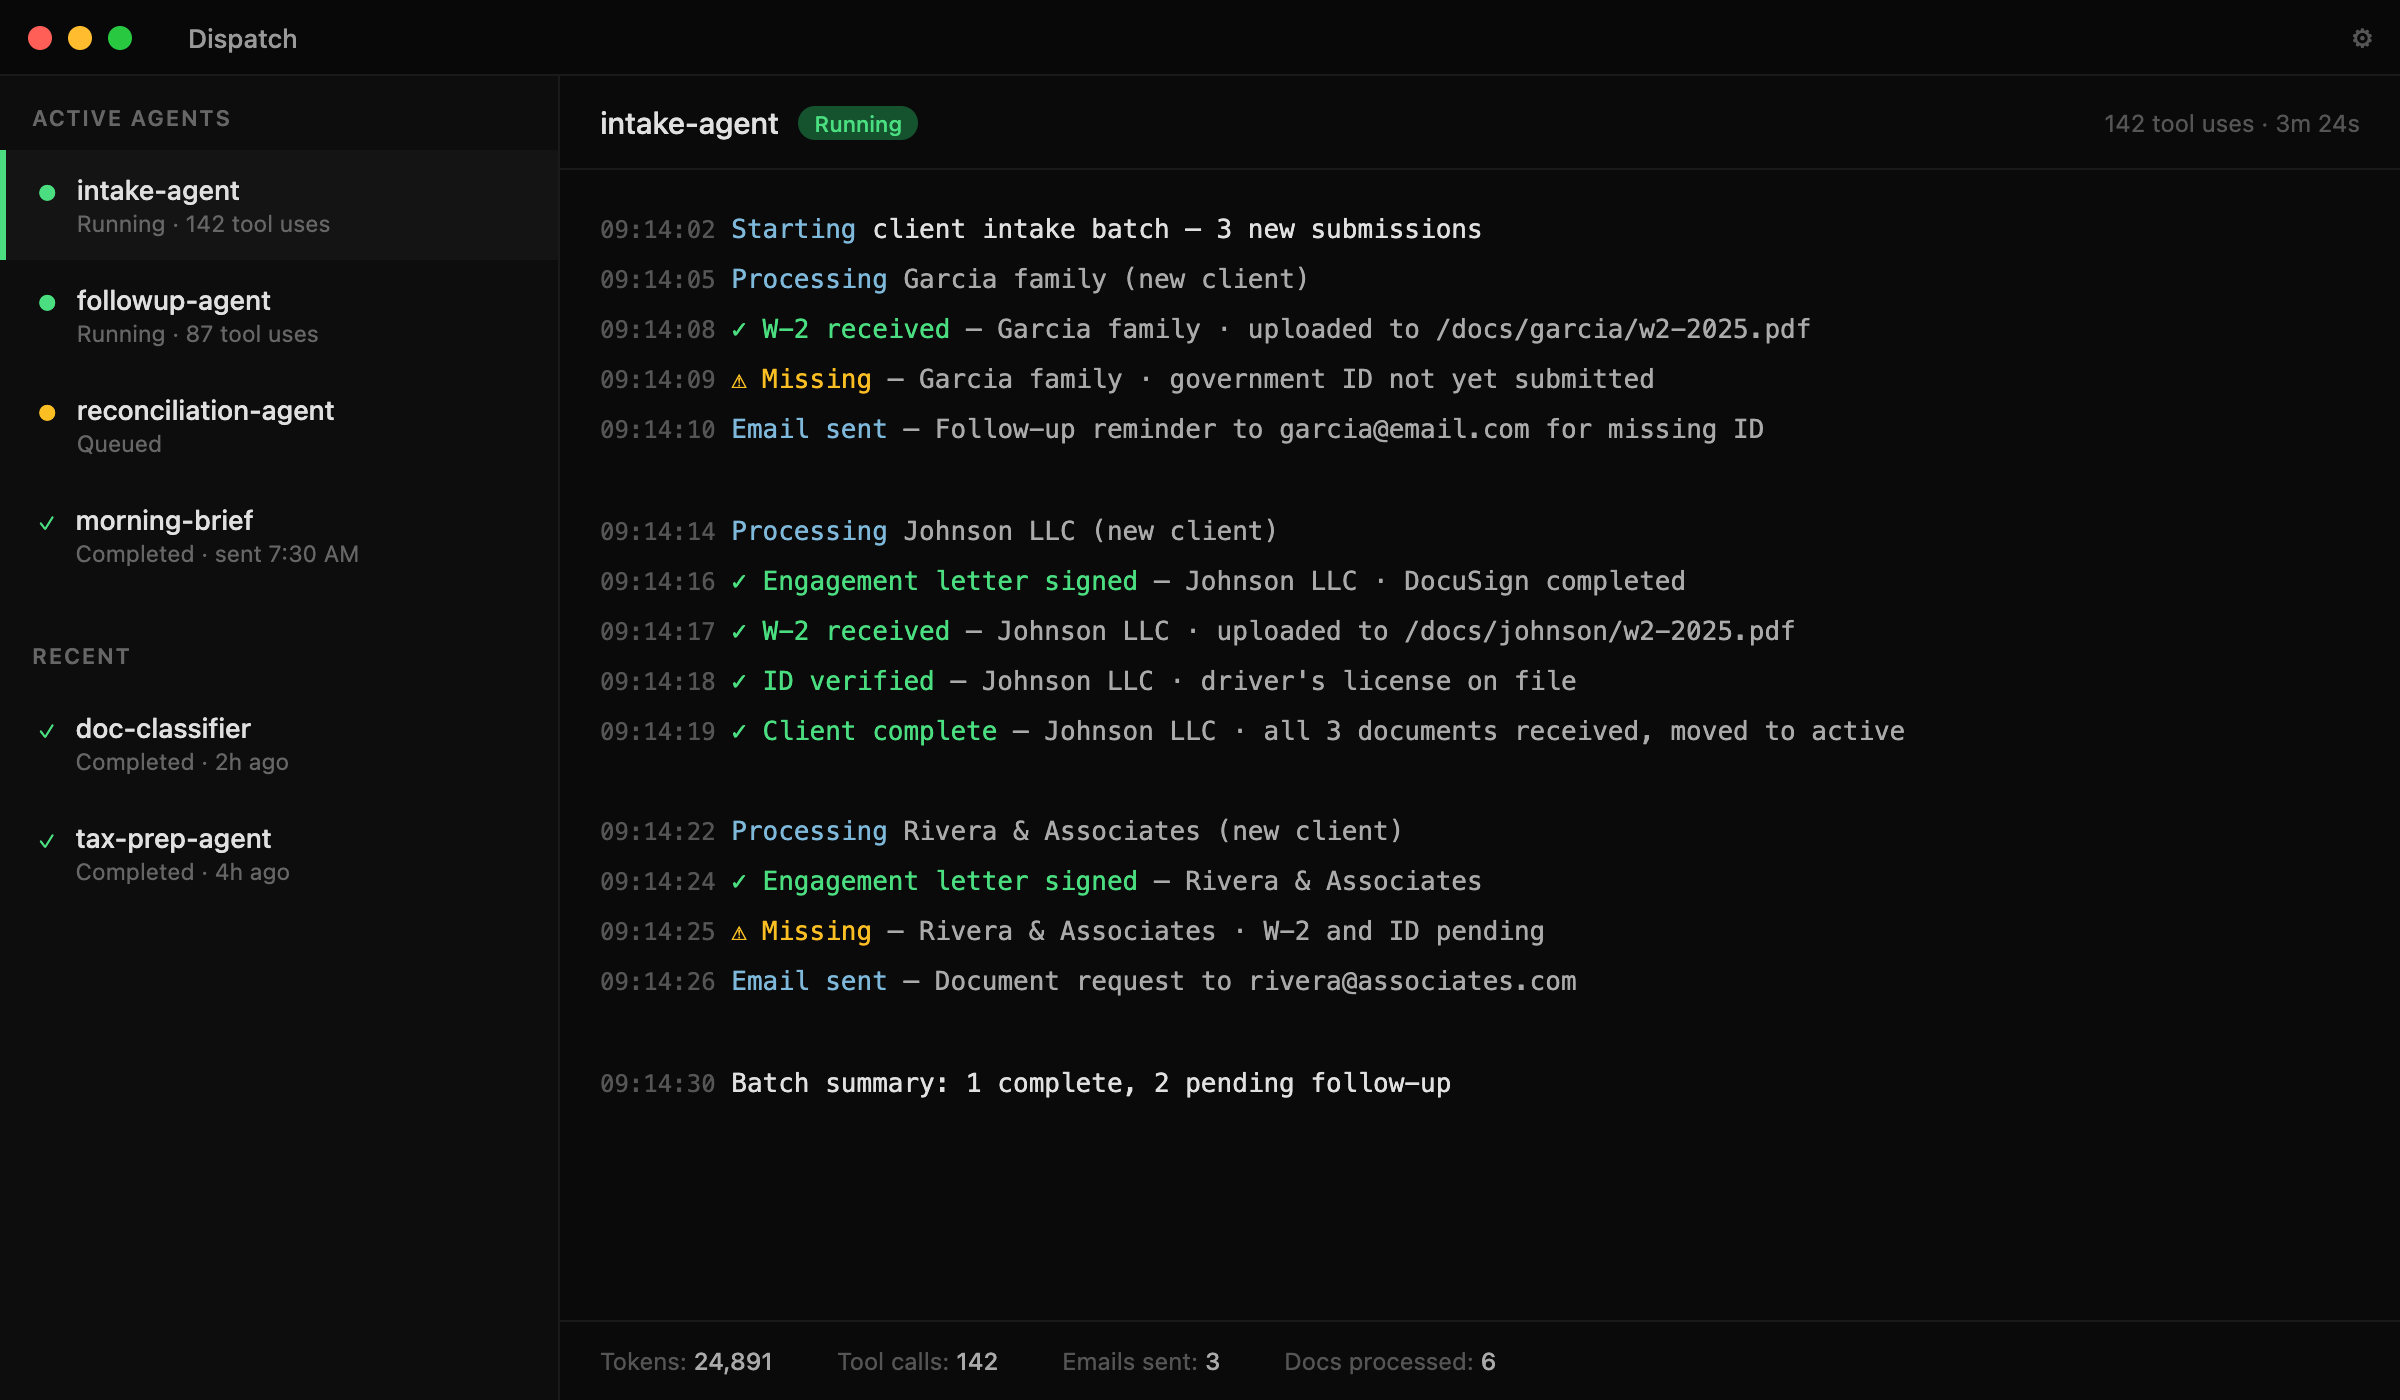2400x1400 pixels.
Task: Open doc-classifier under Recent
Action: [280, 743]
